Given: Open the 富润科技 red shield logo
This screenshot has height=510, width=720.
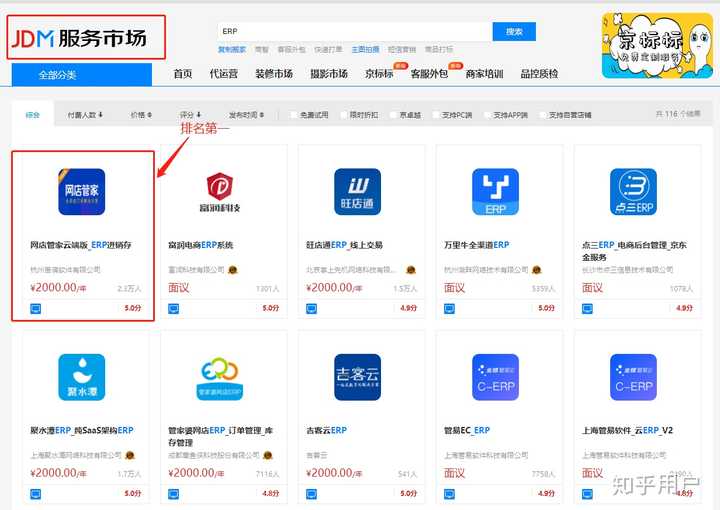Looking at the screenshot, I should pyautogui.click(x=219, y=192).
